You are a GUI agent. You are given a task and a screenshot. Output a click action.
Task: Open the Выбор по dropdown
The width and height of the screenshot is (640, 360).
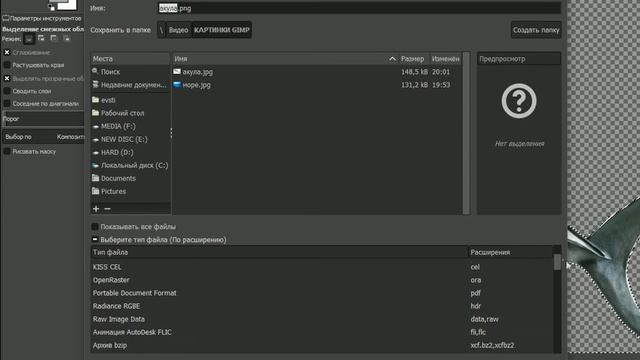coord(43,137)
